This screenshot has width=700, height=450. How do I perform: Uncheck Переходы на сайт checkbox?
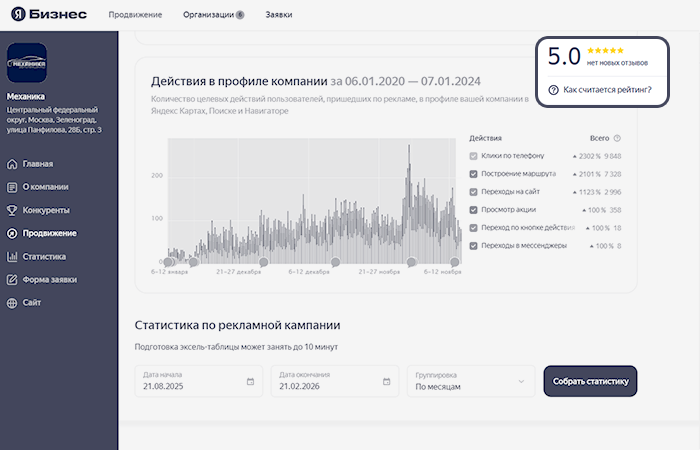(473, 192)
